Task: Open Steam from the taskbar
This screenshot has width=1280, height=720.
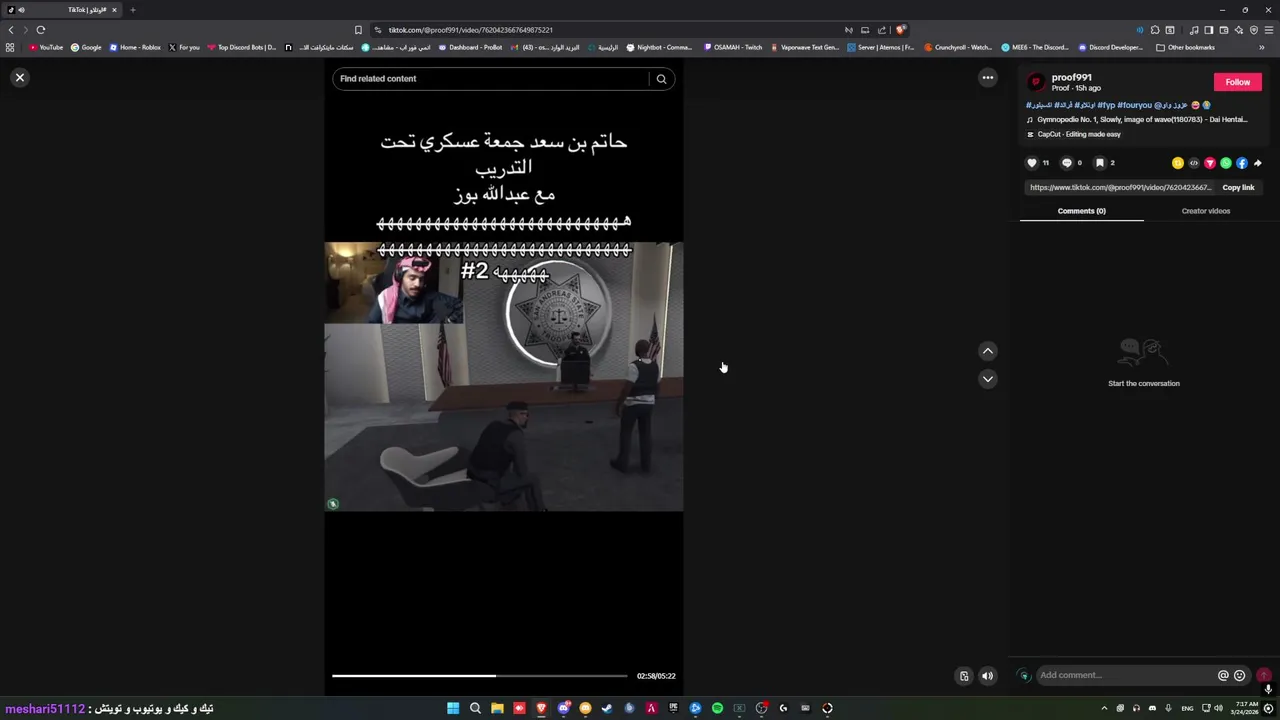Action: click(607, 708)
